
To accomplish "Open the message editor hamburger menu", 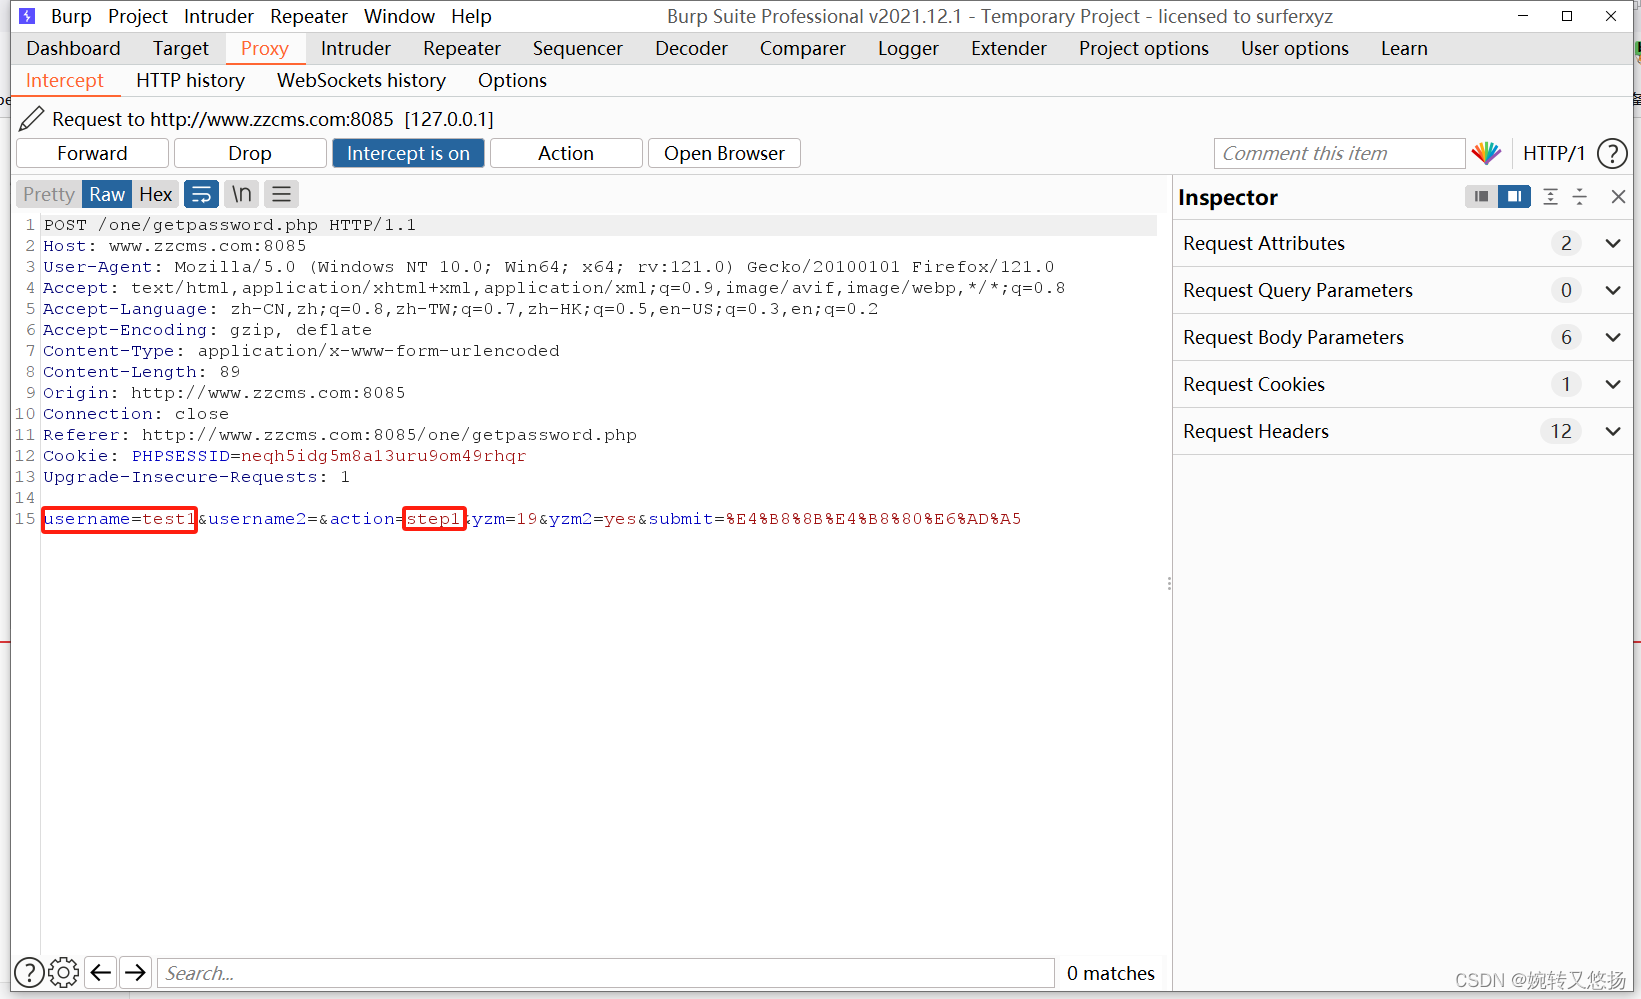I will pyautogui.click(x=281, y=194).
